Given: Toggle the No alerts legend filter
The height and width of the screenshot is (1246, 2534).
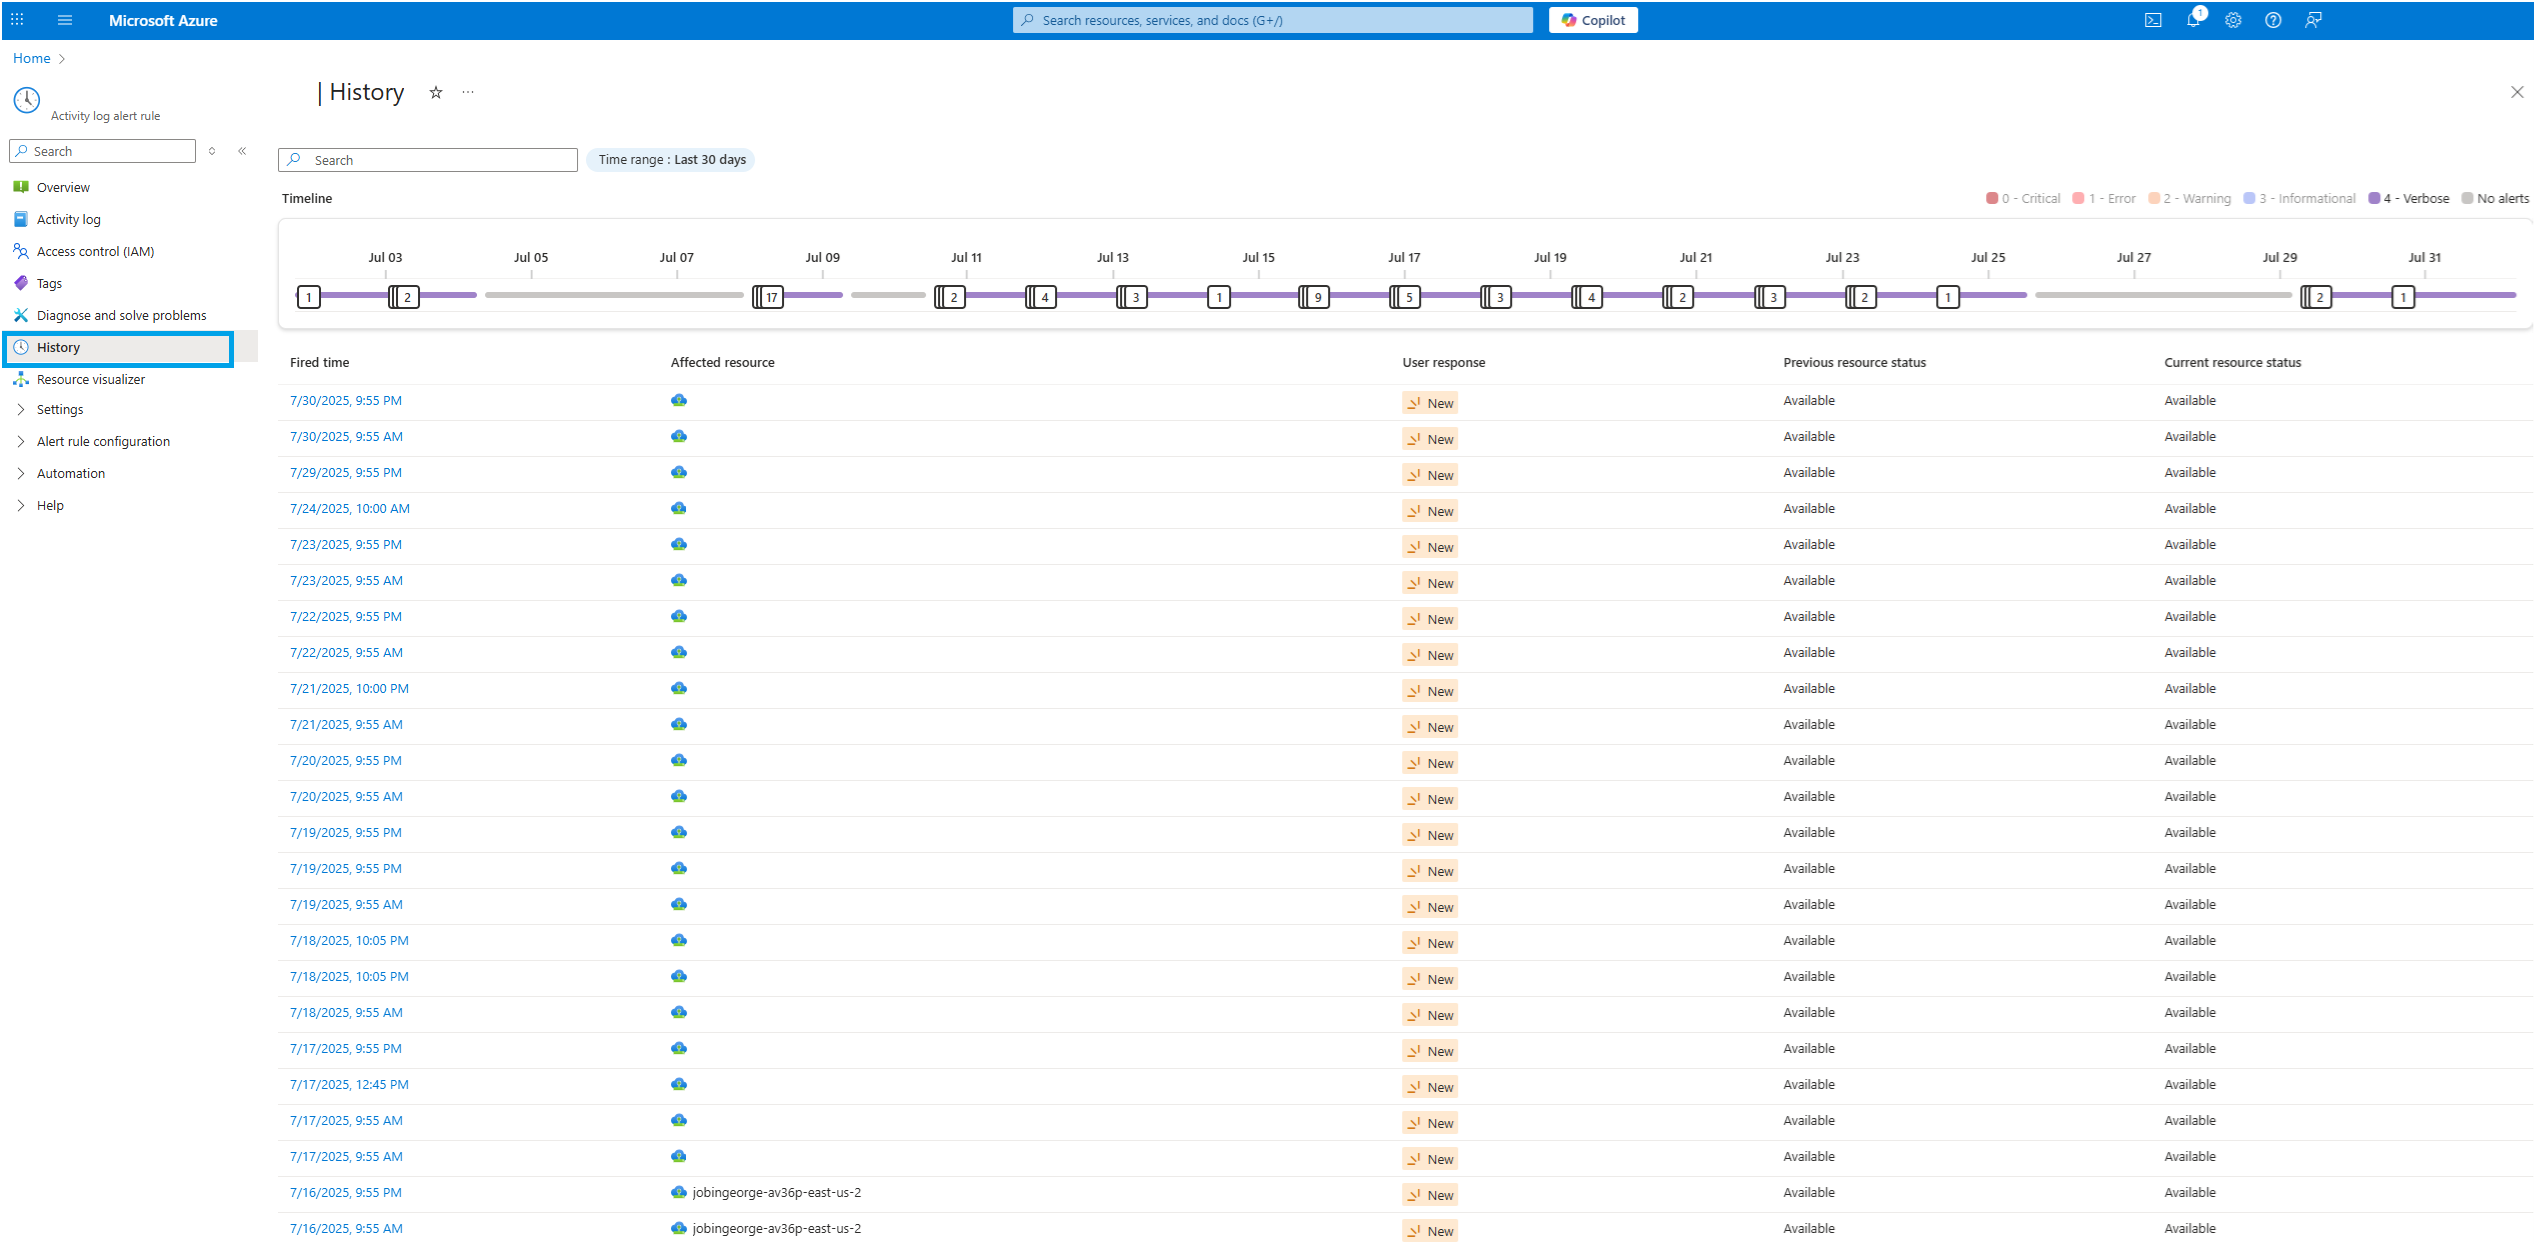Looking at the screenshot, I should [2495, 199].
